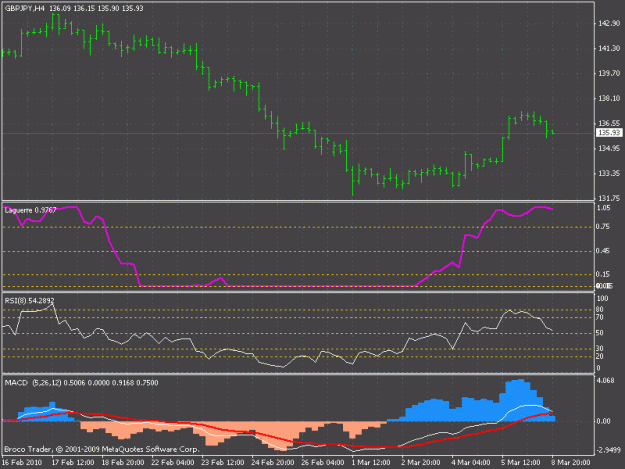Image resolution: width=625 pixels, height=469 pixels.
Task: Click the Laguerre scale value 0.75
Action: [x=603, y=227]
